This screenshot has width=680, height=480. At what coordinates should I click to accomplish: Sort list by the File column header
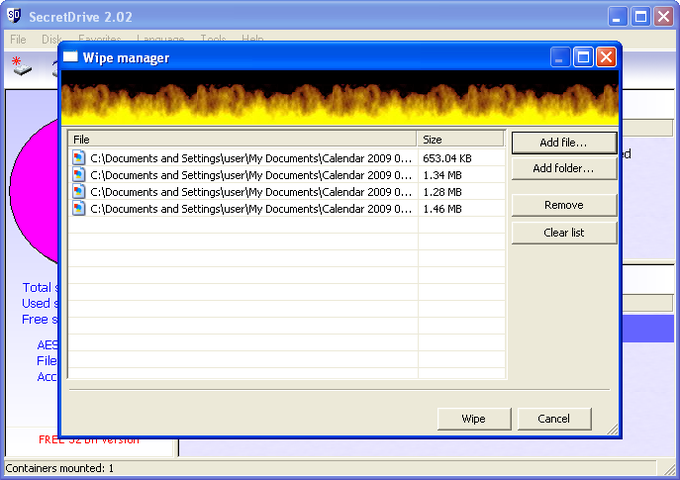coord(242,139)
